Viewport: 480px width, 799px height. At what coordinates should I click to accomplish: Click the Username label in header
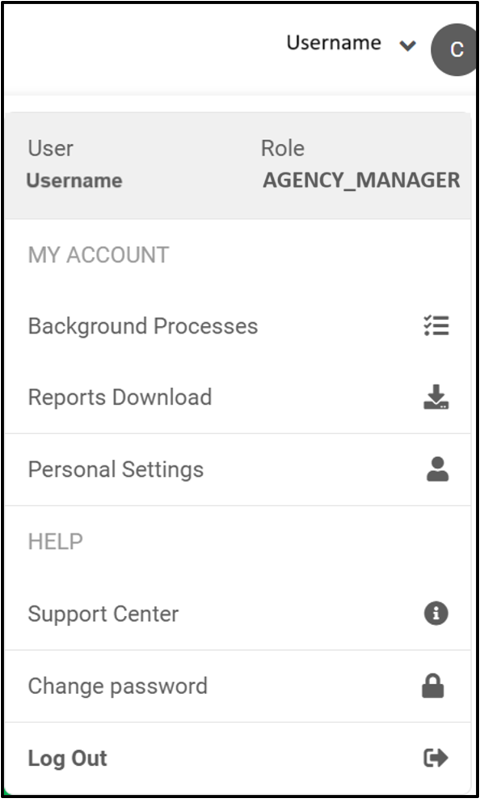point(334,42)
